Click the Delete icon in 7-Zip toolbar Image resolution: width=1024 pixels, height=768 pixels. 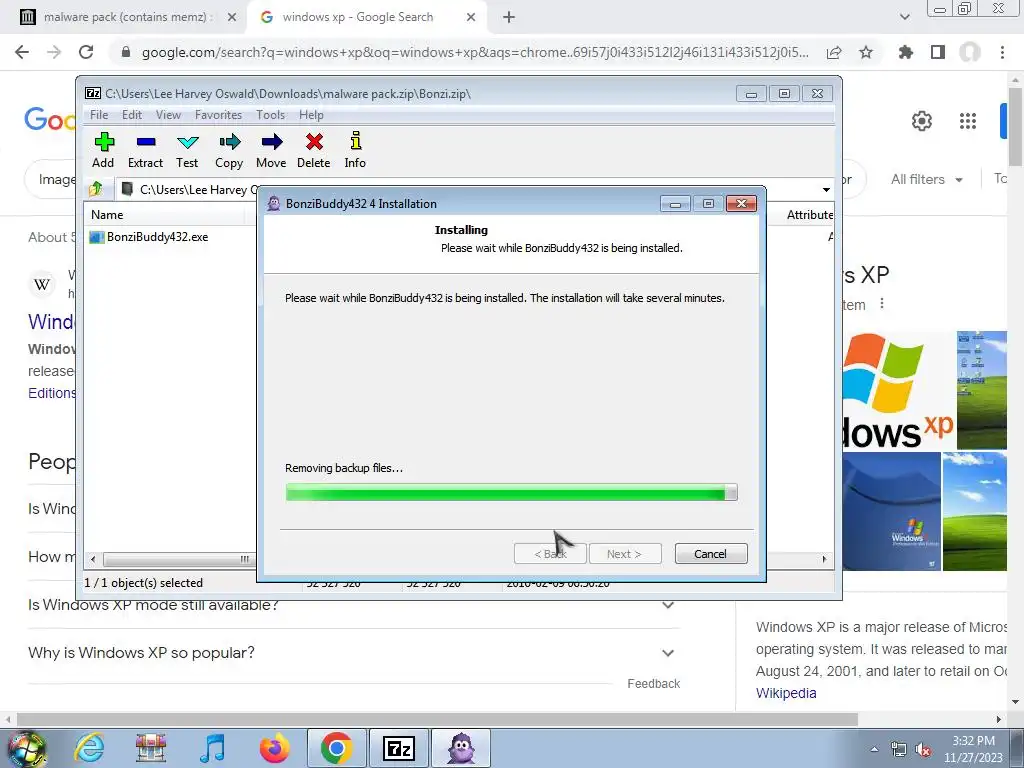click(314, 142)
